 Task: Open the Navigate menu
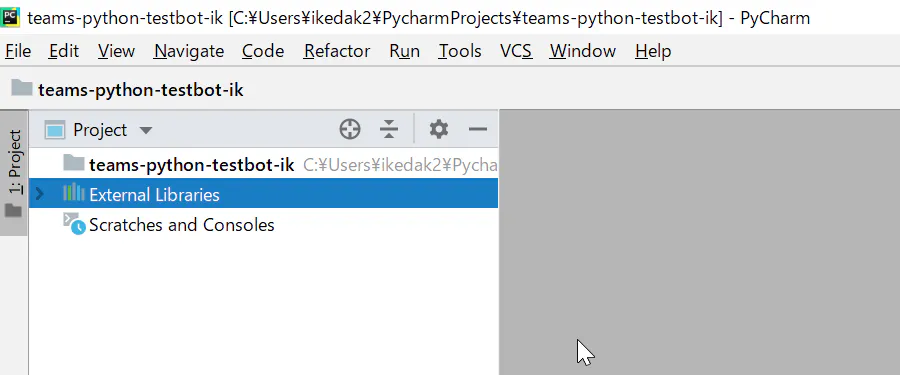pos(189,51)
